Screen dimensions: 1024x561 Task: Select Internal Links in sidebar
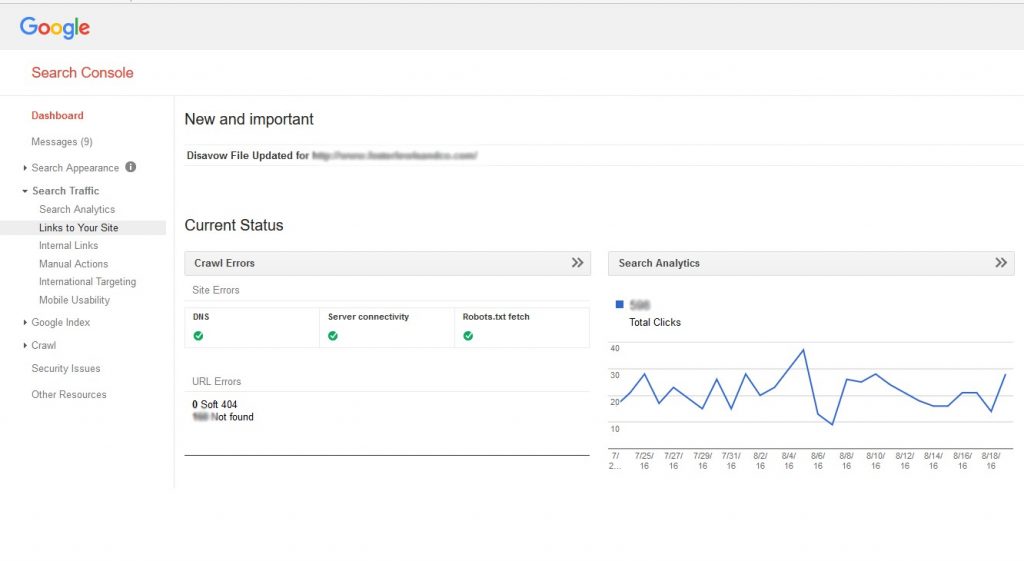69,246
